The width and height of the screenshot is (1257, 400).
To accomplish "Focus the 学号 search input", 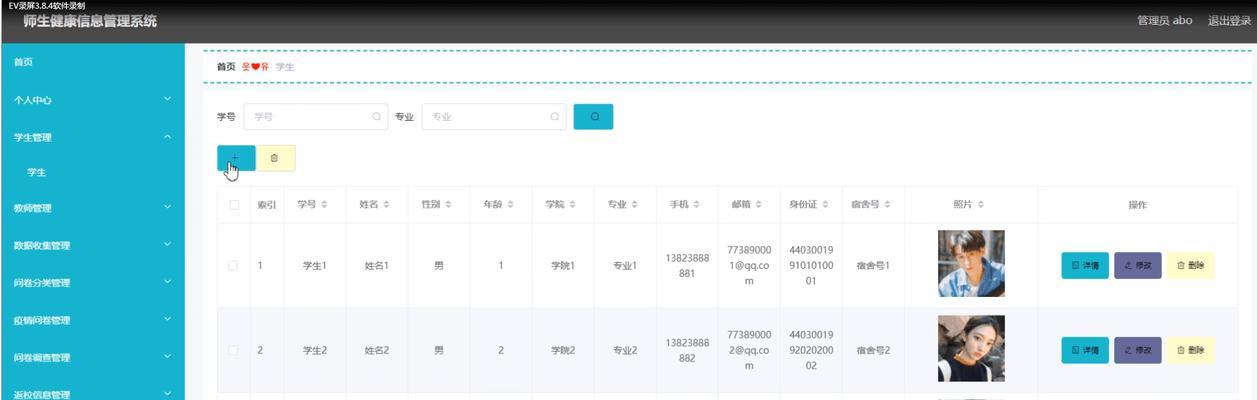I will pyautogui.click(x=316, y=117).
